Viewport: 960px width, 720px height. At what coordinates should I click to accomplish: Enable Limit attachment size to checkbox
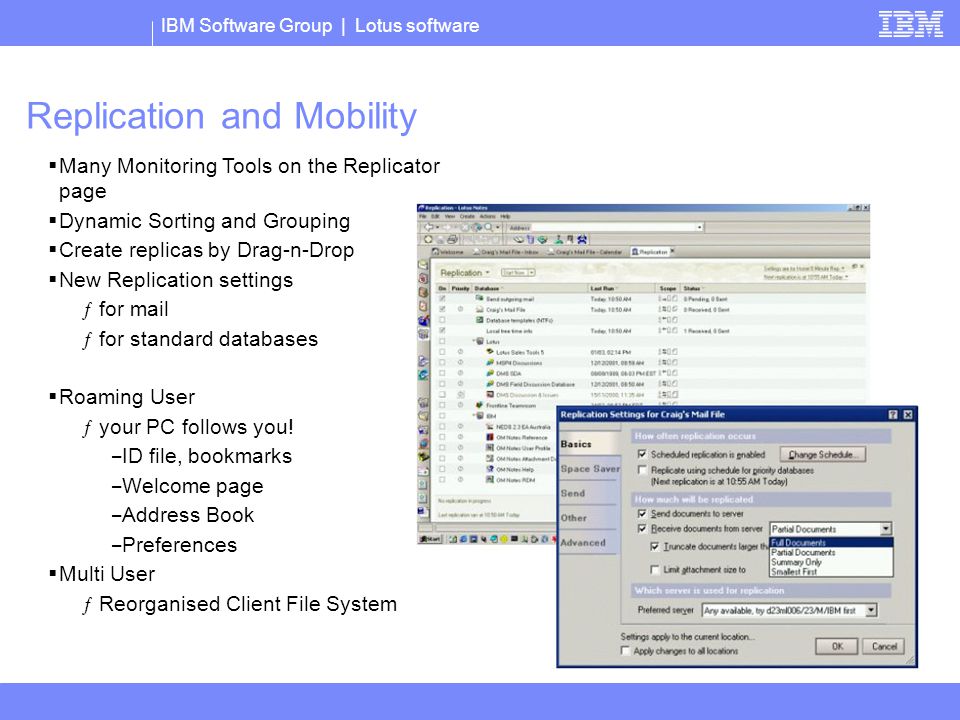pos(654,569)
